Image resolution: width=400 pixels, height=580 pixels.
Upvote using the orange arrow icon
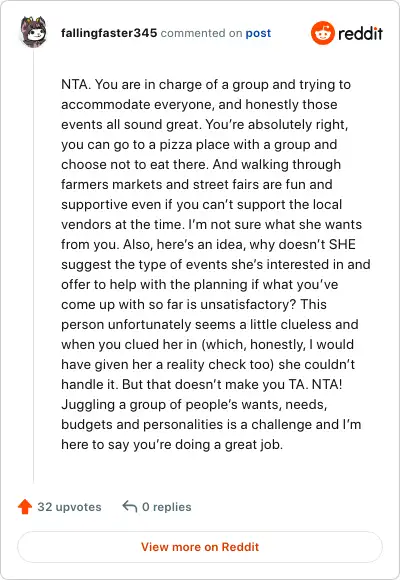25,506
